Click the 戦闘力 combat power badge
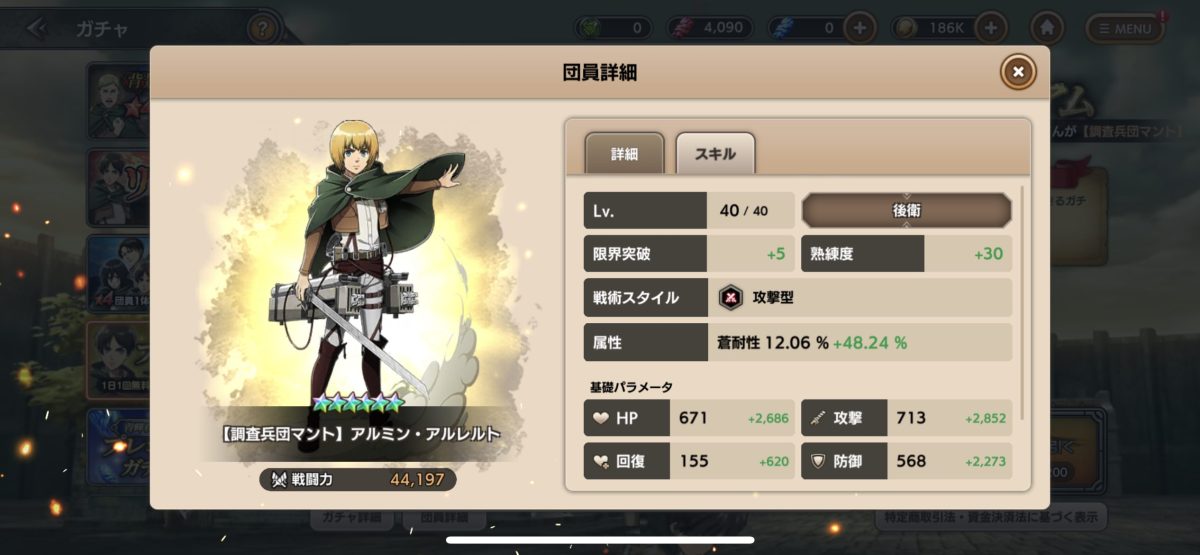Image resolution: width=1200 pixels, height=555 pixels. click(x=358, y=480)
